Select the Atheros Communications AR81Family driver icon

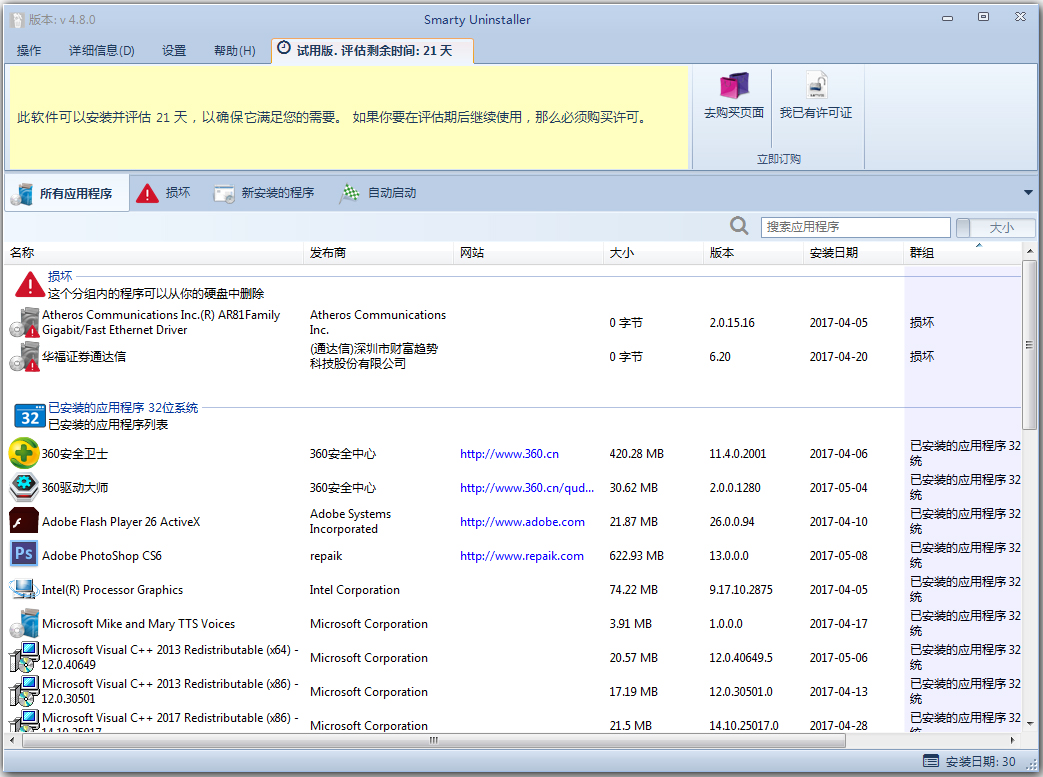[25, 323]
